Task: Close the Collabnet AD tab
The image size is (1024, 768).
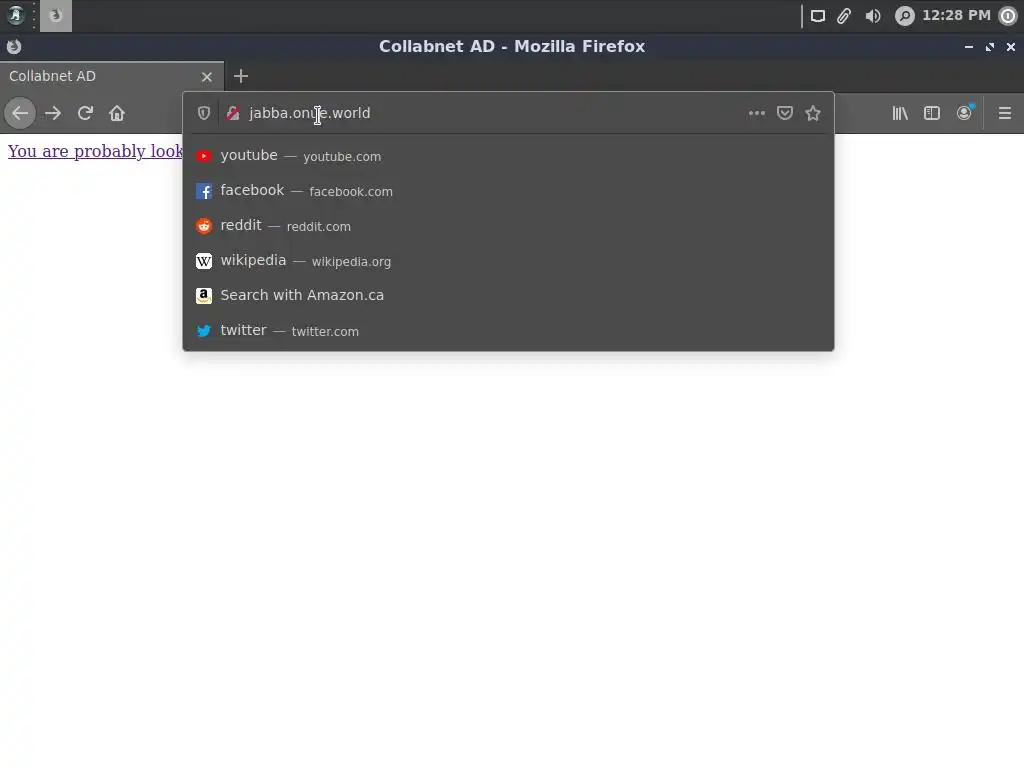Action: point(207,76)
